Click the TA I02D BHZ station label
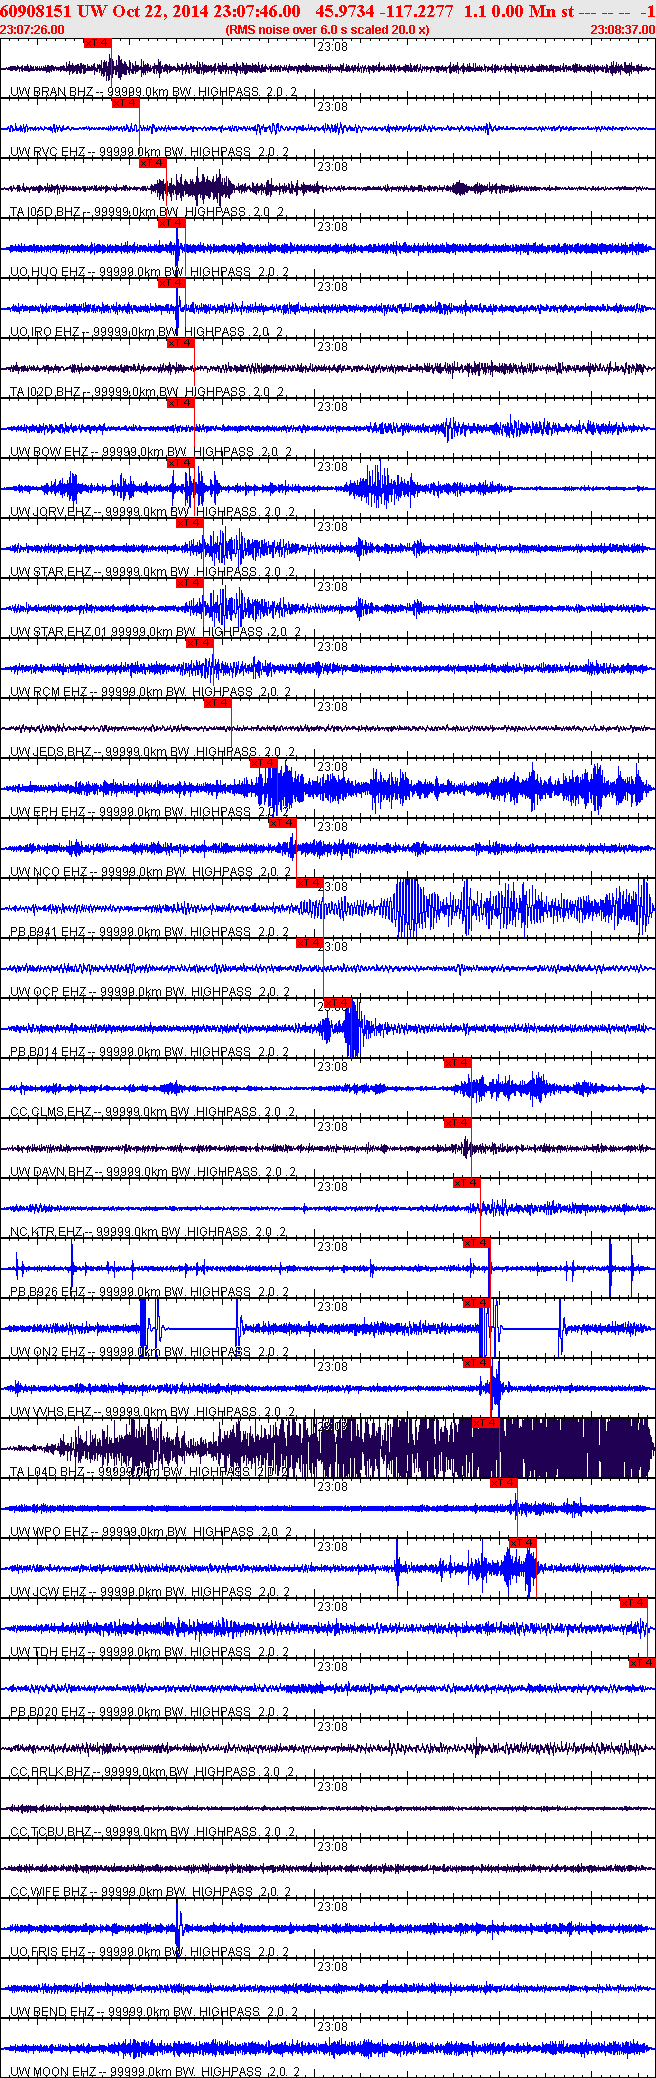The width and height of the screenshot is (656, 2078). tap(46, 392)
